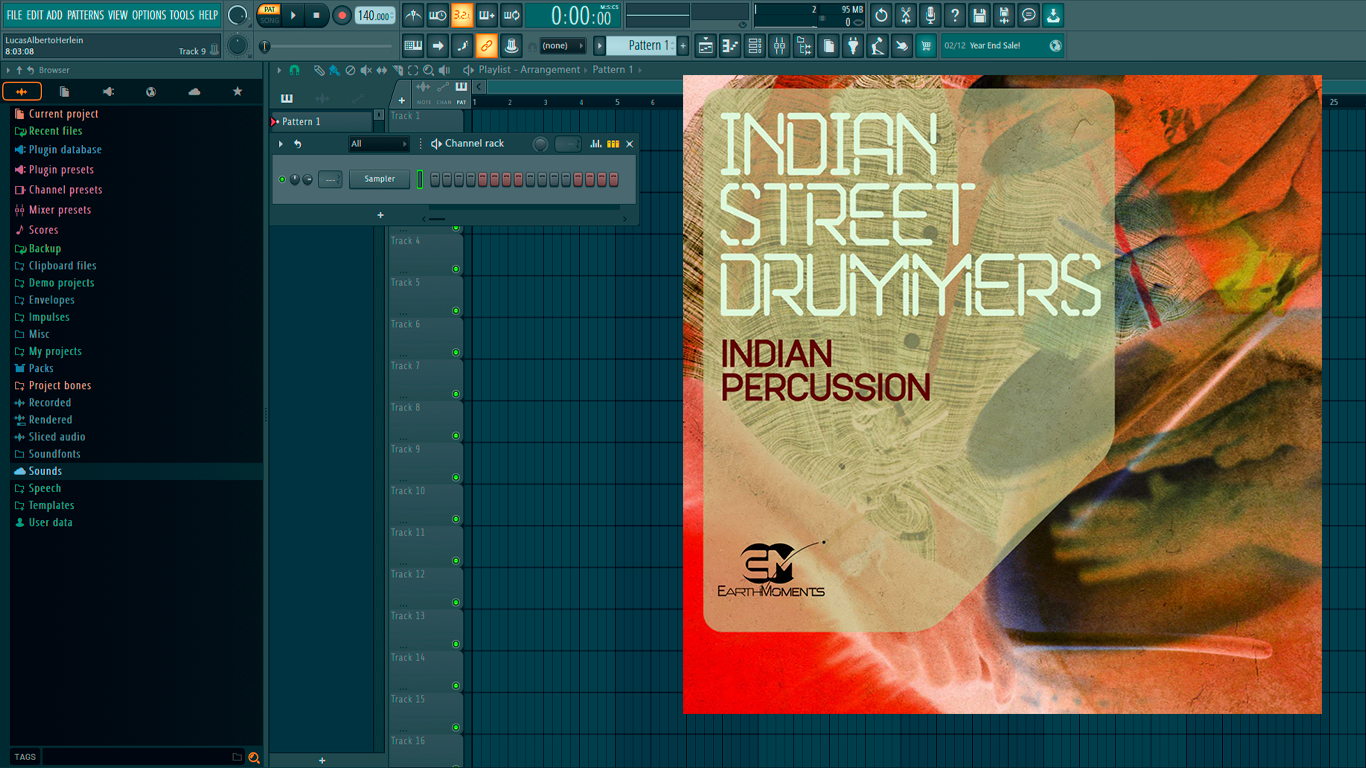
Task: Open graph editor in Channel rack
Action: click(596, 144)
